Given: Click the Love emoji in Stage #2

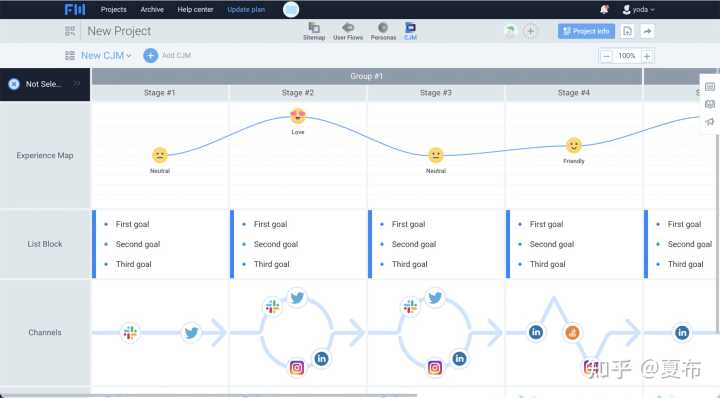Looking at the screenshot, I should click(x=298, y=116).
